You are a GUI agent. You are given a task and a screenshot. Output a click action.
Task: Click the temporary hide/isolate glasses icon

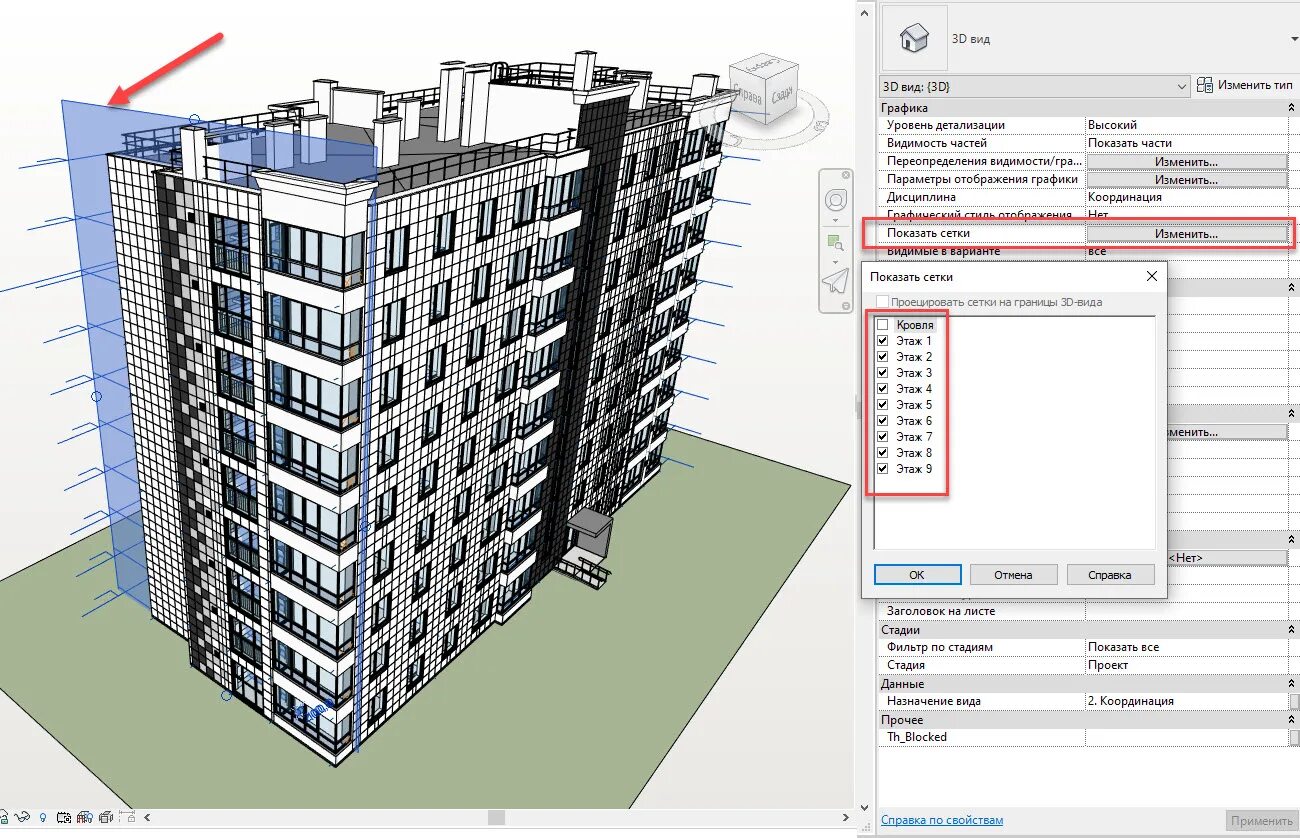click(22, 816)
